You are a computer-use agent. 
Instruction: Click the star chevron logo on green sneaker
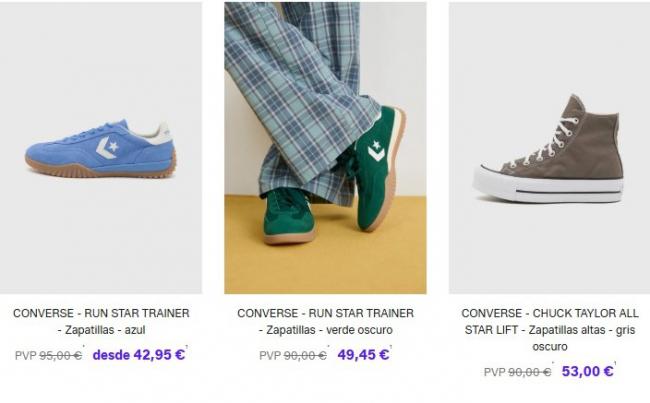tap(376, 151)
